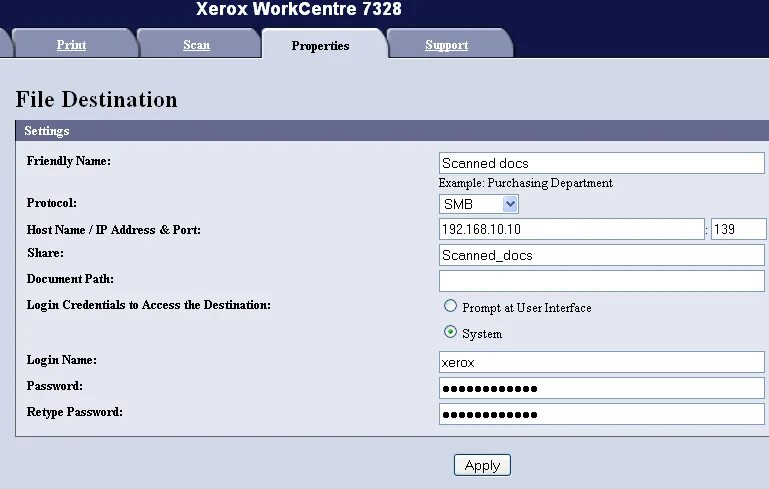Click the File Destination heading
The height and width of the screenshot is (489, 769).
coord(96,99)
